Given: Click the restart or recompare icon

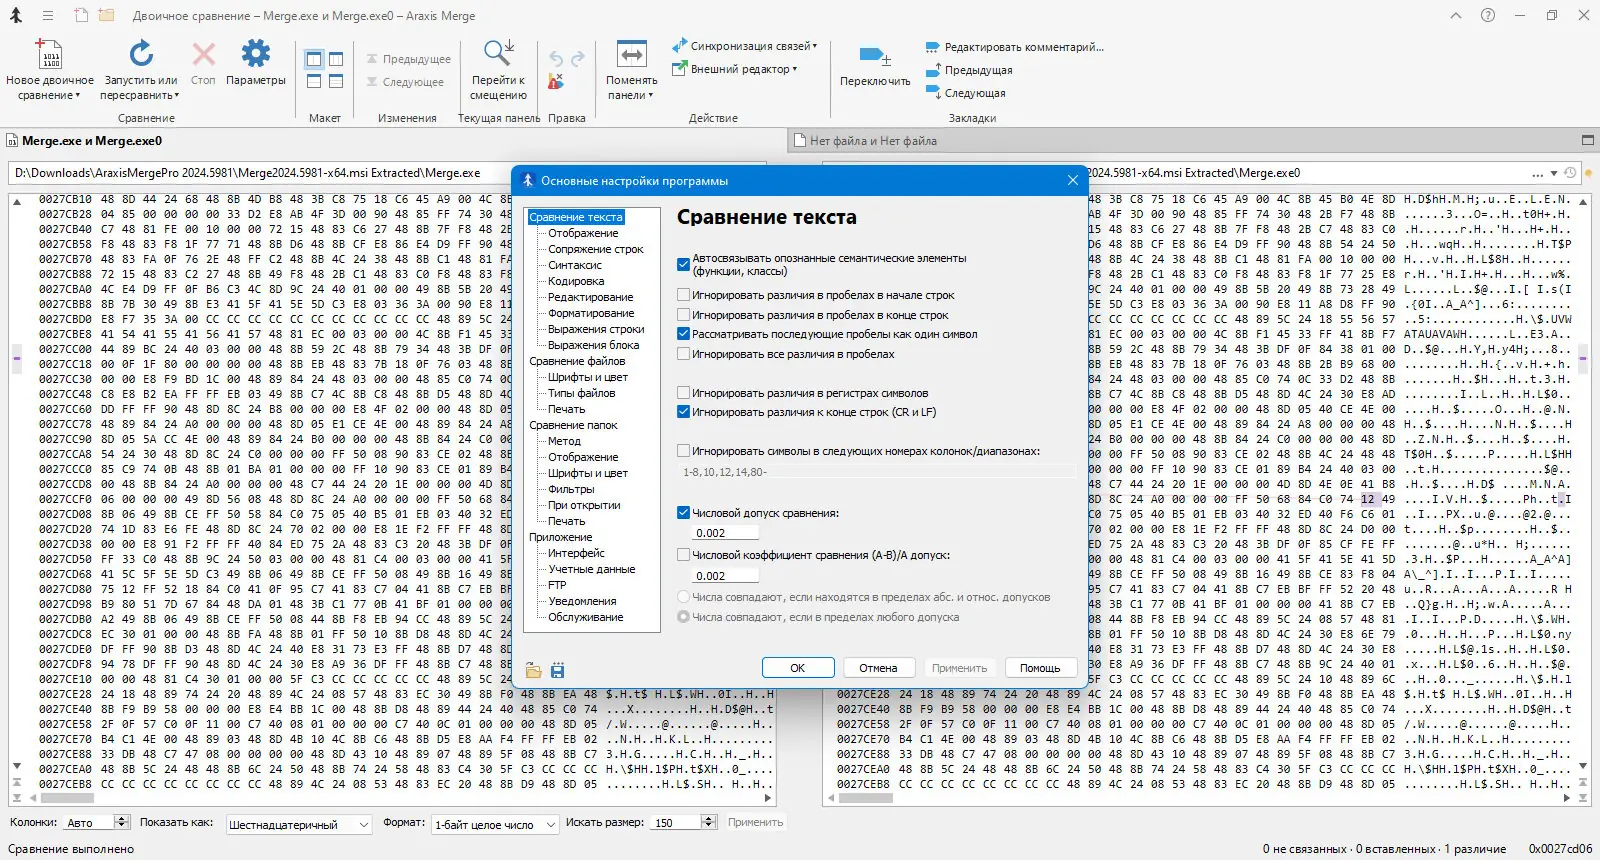Looking at the screenshot, I should point(141,54).
